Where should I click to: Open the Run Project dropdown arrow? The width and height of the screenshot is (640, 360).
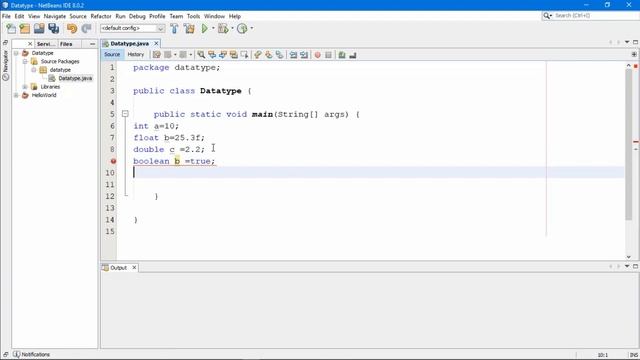click(x=213, y=28)
